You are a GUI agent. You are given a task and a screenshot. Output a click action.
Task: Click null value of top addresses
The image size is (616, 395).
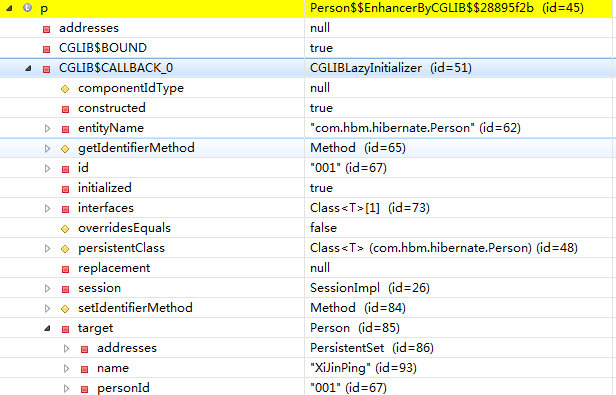320,28
